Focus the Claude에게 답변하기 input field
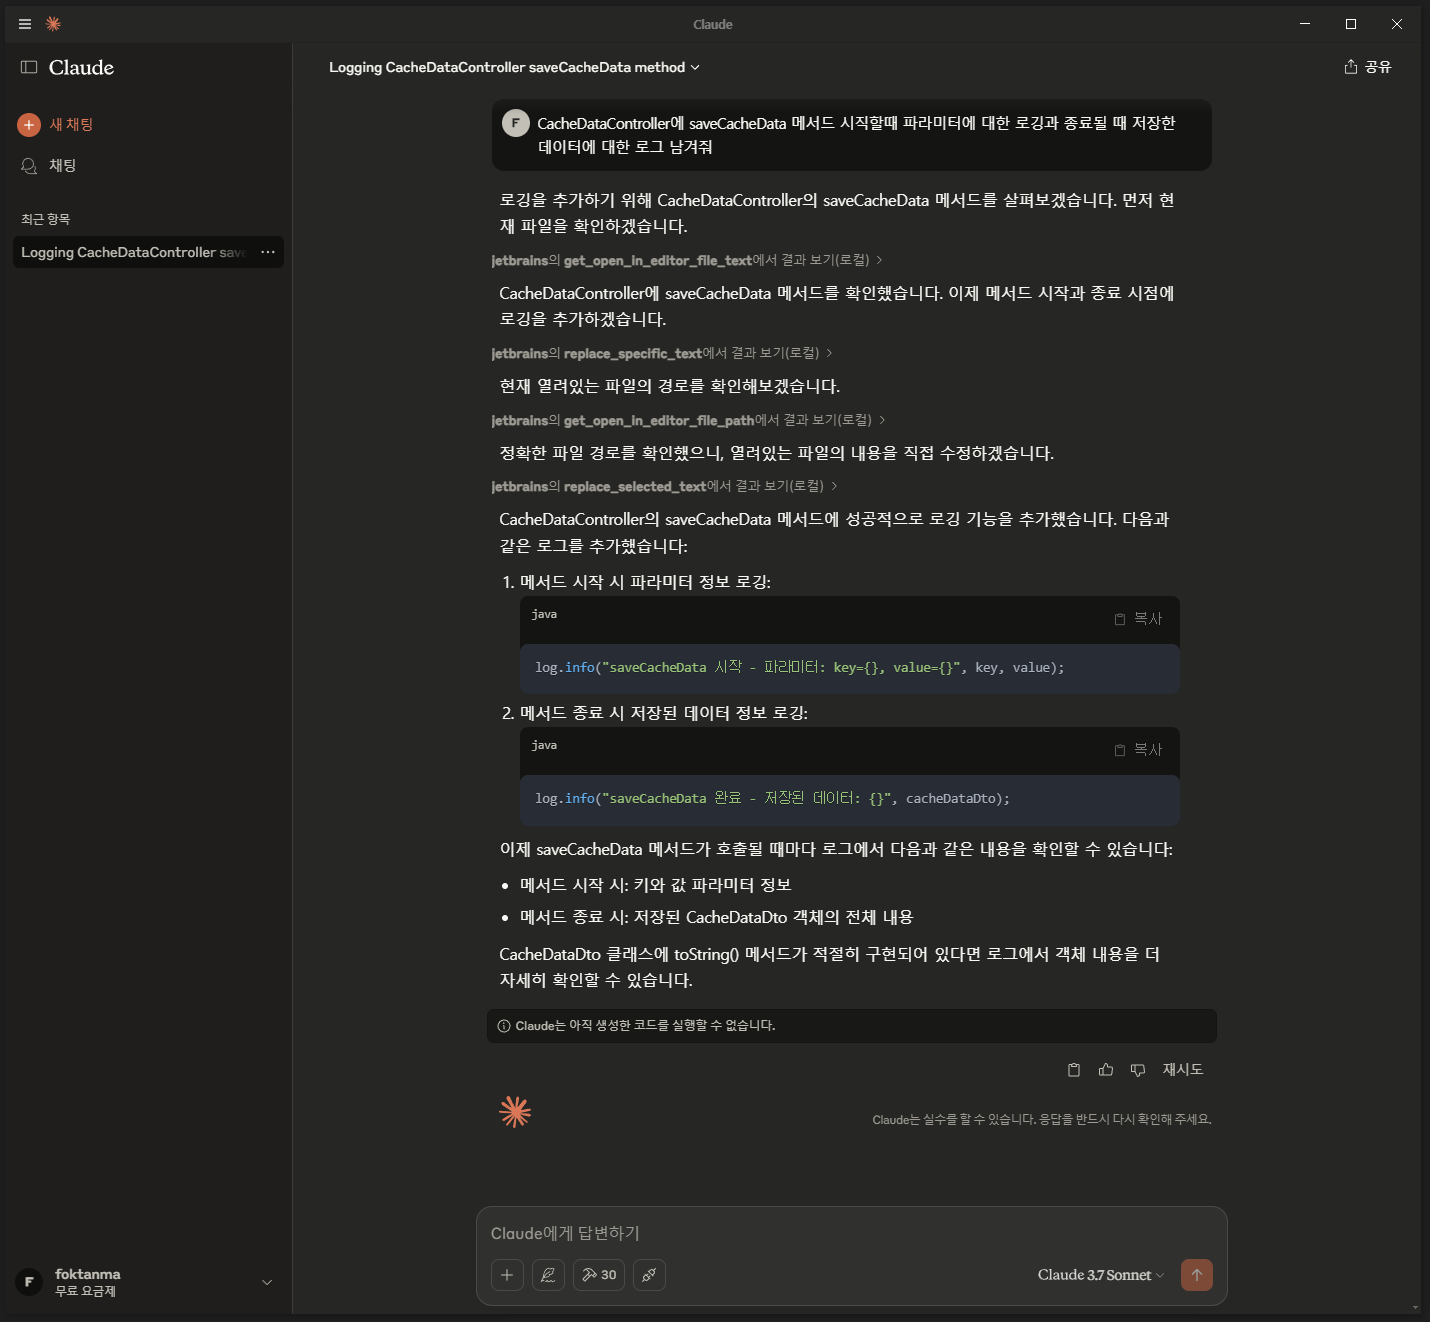 tap(851, 1233)
